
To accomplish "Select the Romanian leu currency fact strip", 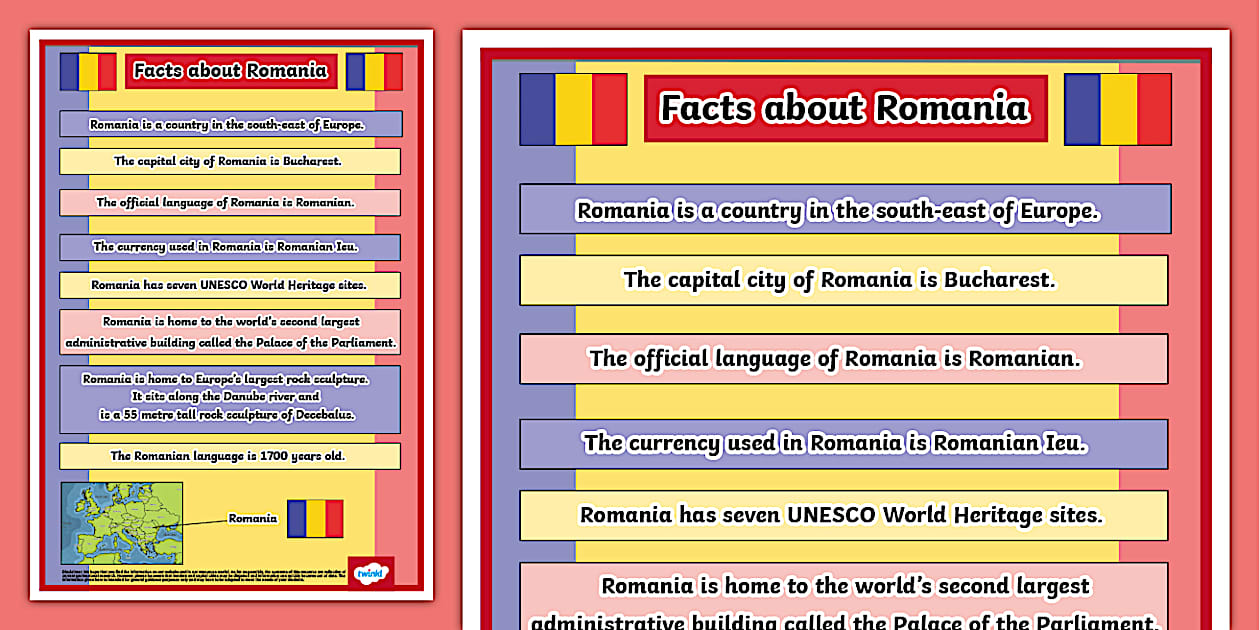I will point(843,443).
